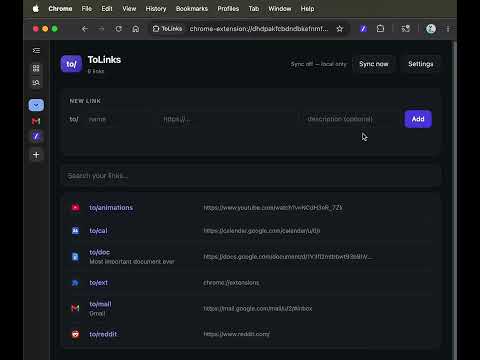Open the to/mail link
480x360 pixels.
point(100,304)
